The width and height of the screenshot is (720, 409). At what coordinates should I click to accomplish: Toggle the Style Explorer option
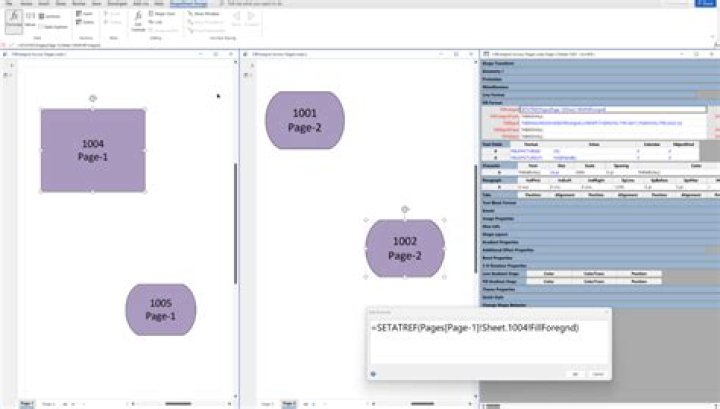(x=56, y=27)
